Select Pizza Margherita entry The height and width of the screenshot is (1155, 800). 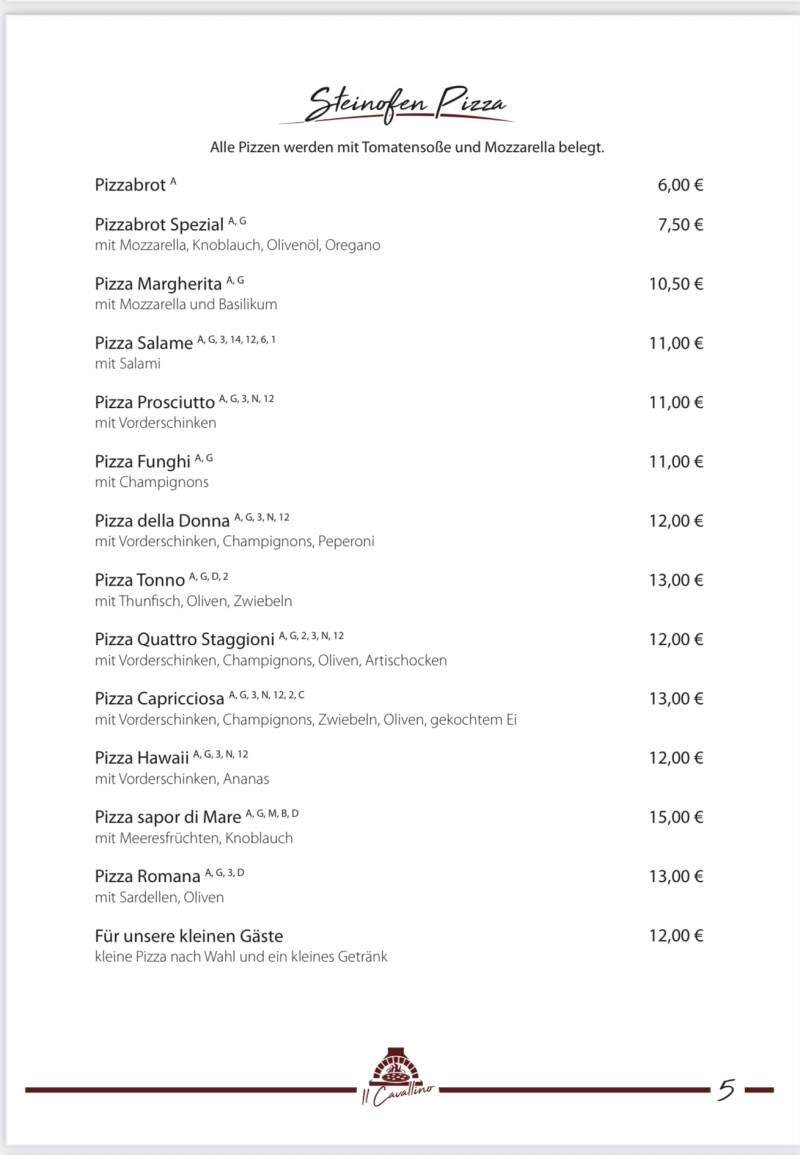coord(158,284)
